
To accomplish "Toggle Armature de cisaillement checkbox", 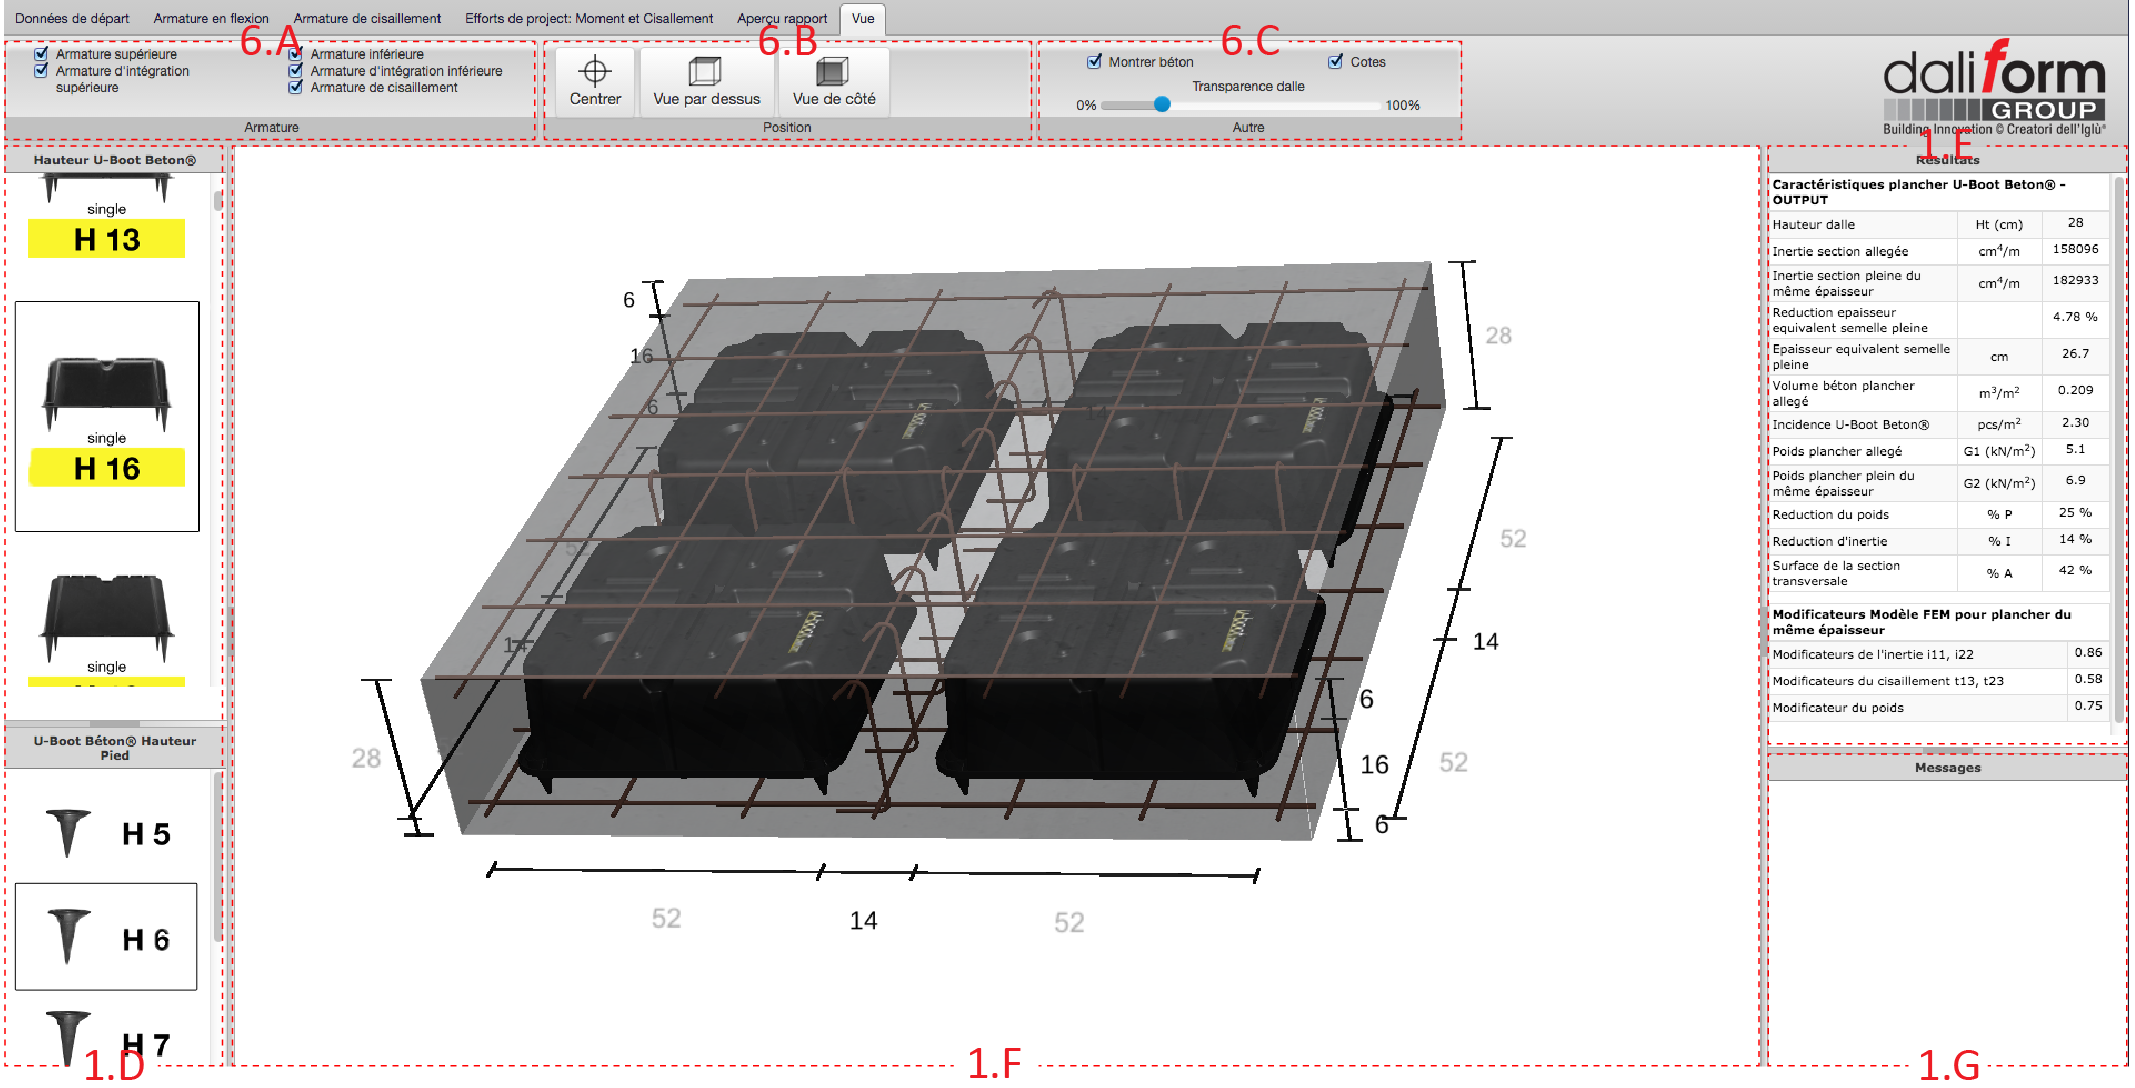I will coord(295,87).
